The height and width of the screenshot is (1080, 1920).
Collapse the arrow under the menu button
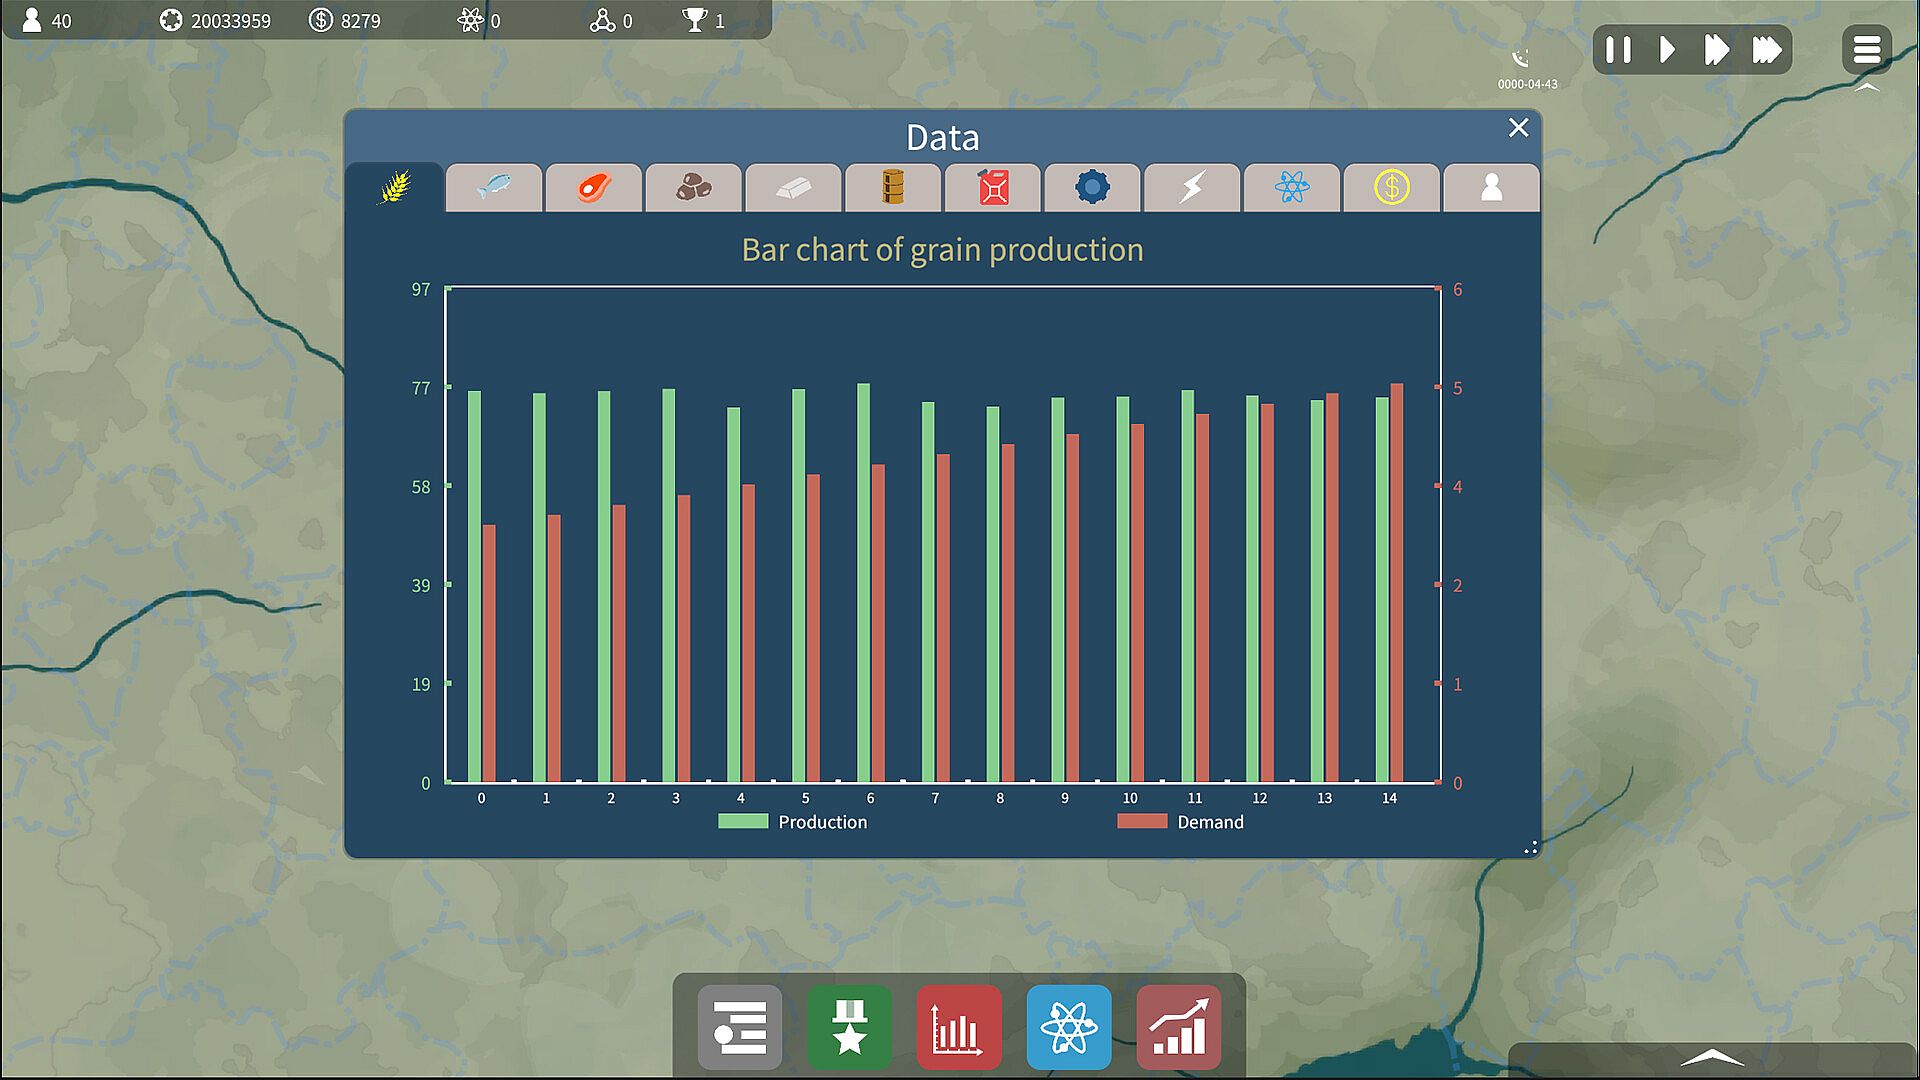tap(1867, 88)
